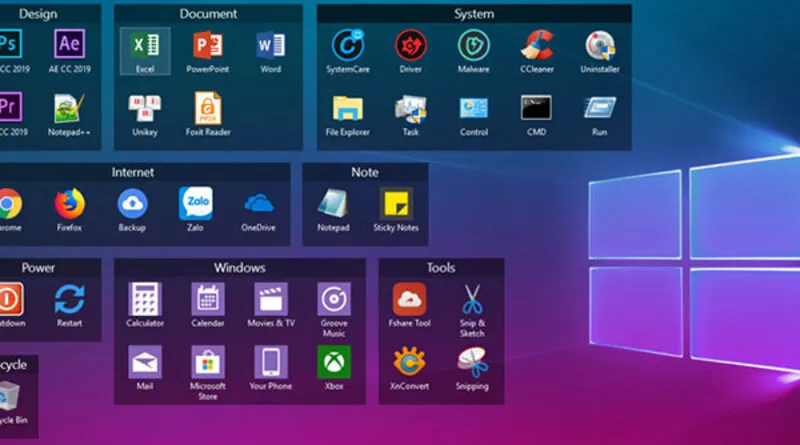The width and height of the screenshot is (800, 445).
Task: Select the System group title bar
Action: click(474, 14)
